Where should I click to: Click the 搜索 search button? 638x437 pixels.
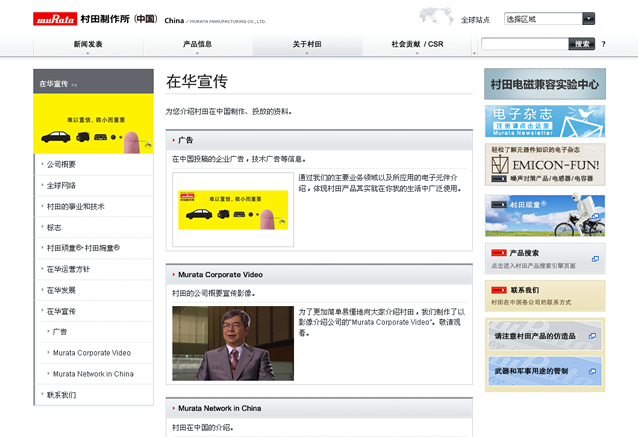(x=582, y=44)
